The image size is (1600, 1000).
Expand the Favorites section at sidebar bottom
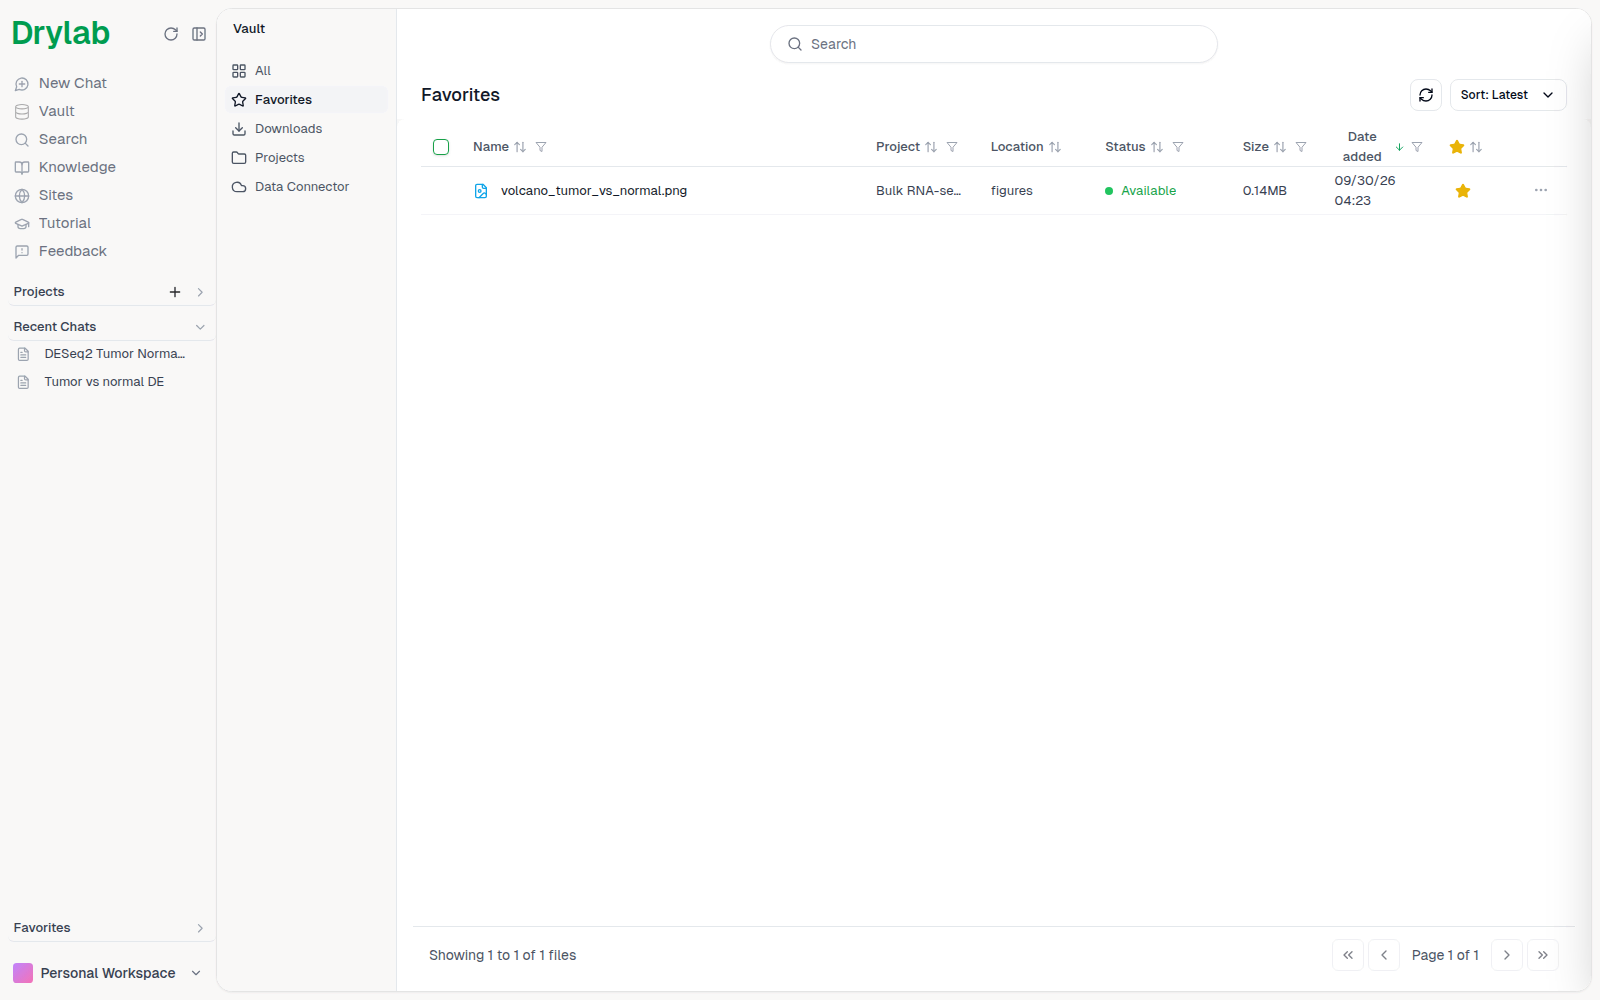pos(200,928)
